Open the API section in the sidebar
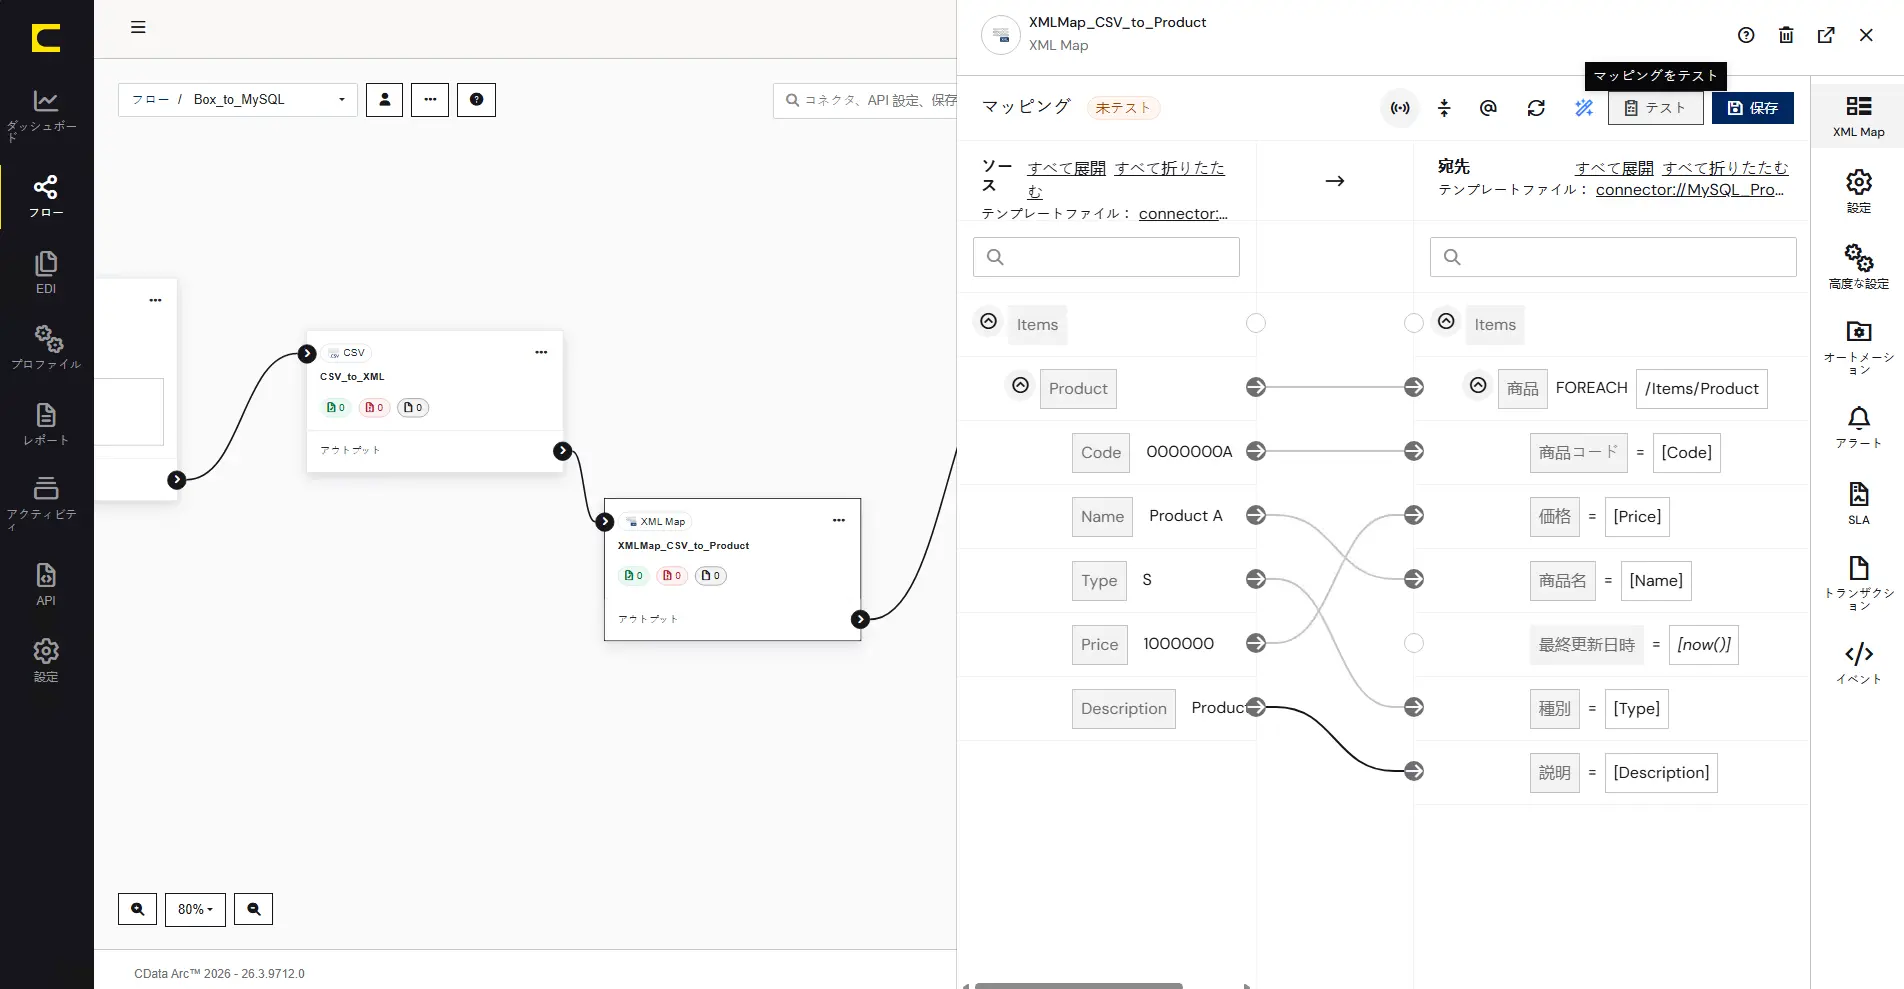Image resolution: width=1904 pixels, height=989 pixels. [46, 584]
